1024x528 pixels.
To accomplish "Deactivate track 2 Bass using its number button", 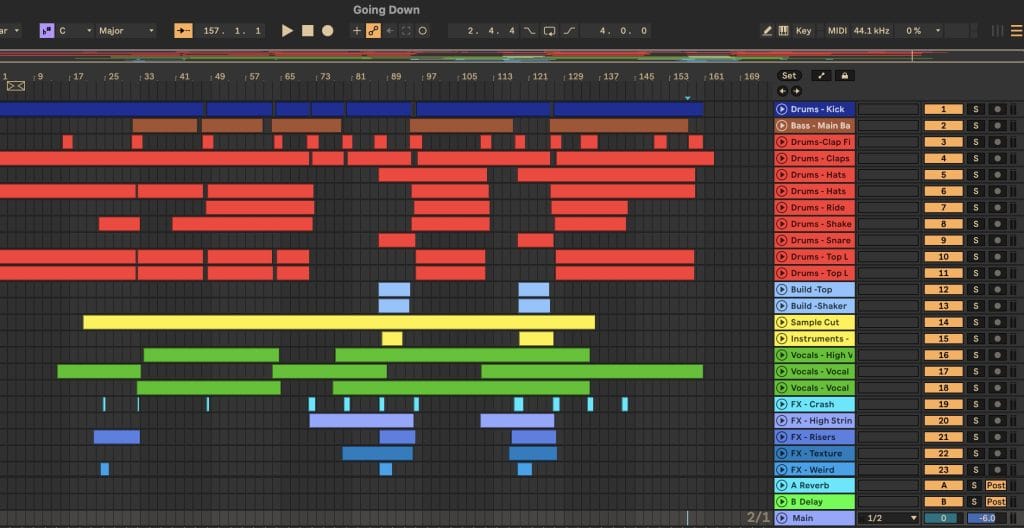I will point(943,126).
